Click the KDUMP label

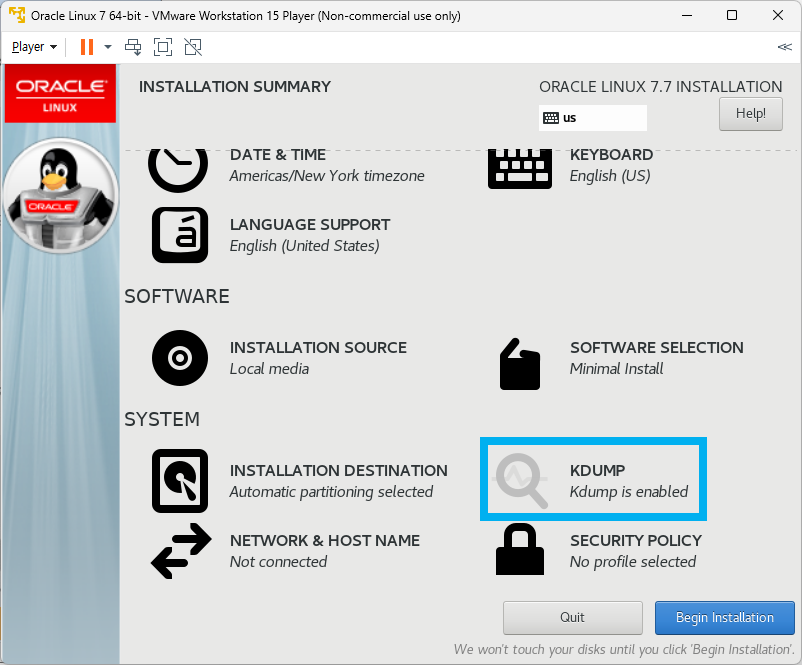click(597, 471)
